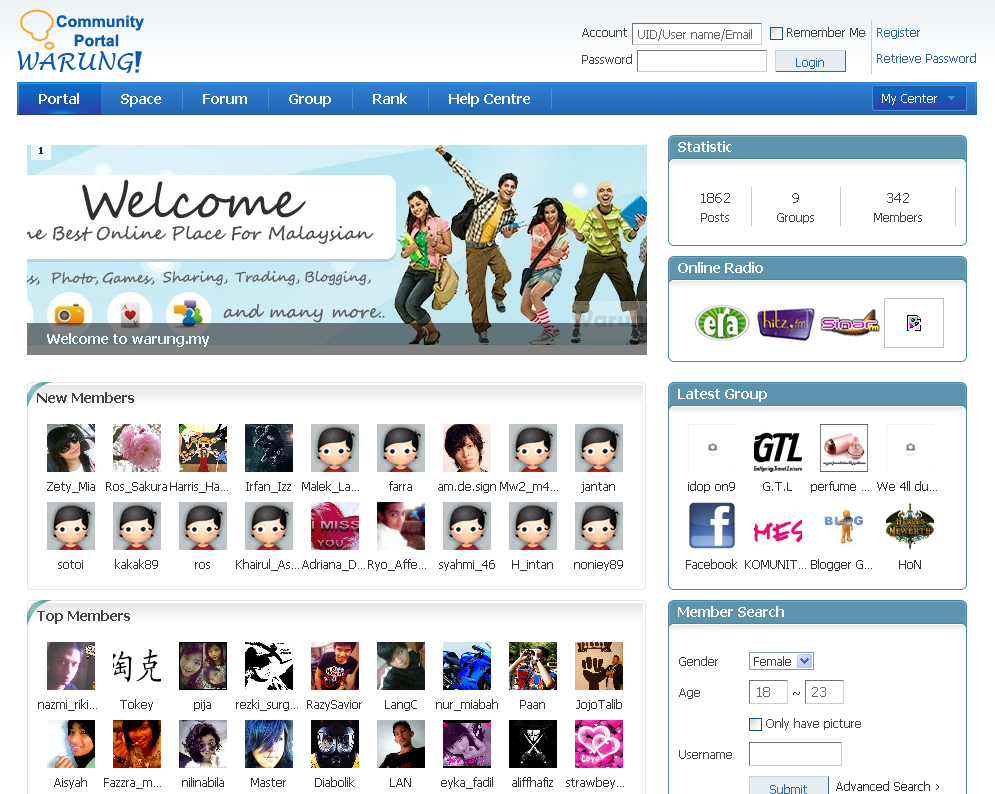995x794 pixels.
Task: Open the perfume group thumbnail
Action: point(843,448)
